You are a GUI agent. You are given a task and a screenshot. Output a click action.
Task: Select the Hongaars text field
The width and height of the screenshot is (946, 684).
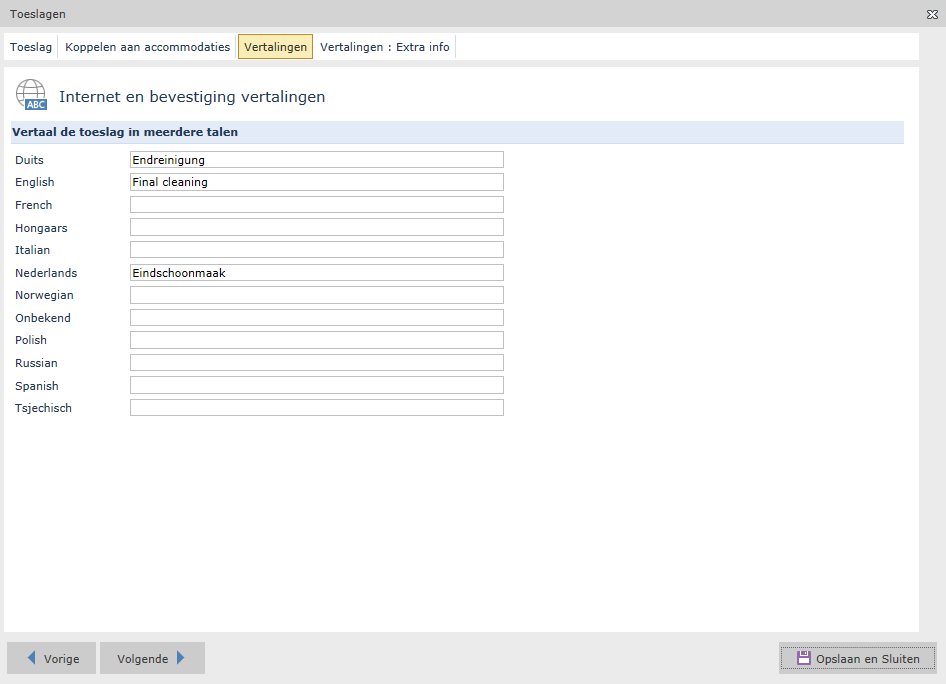click(316, 227)
